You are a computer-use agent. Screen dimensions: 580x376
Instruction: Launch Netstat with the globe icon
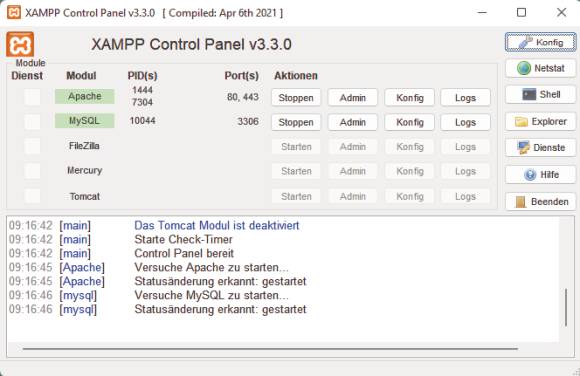tap(540, 68)
